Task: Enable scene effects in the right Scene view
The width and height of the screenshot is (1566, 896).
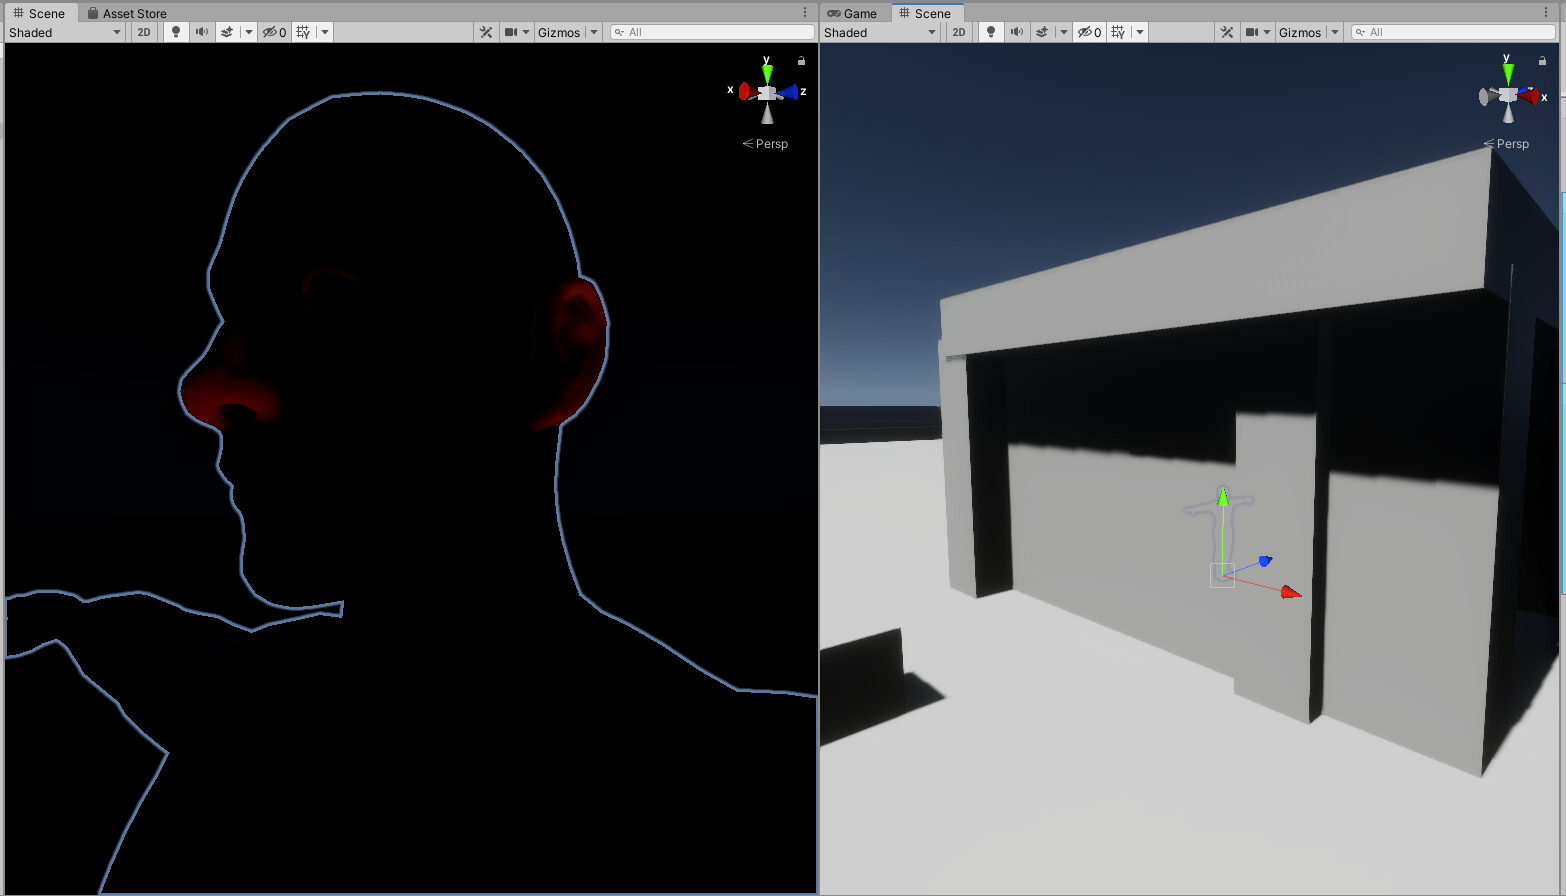Action: [x=1043, y=31]
